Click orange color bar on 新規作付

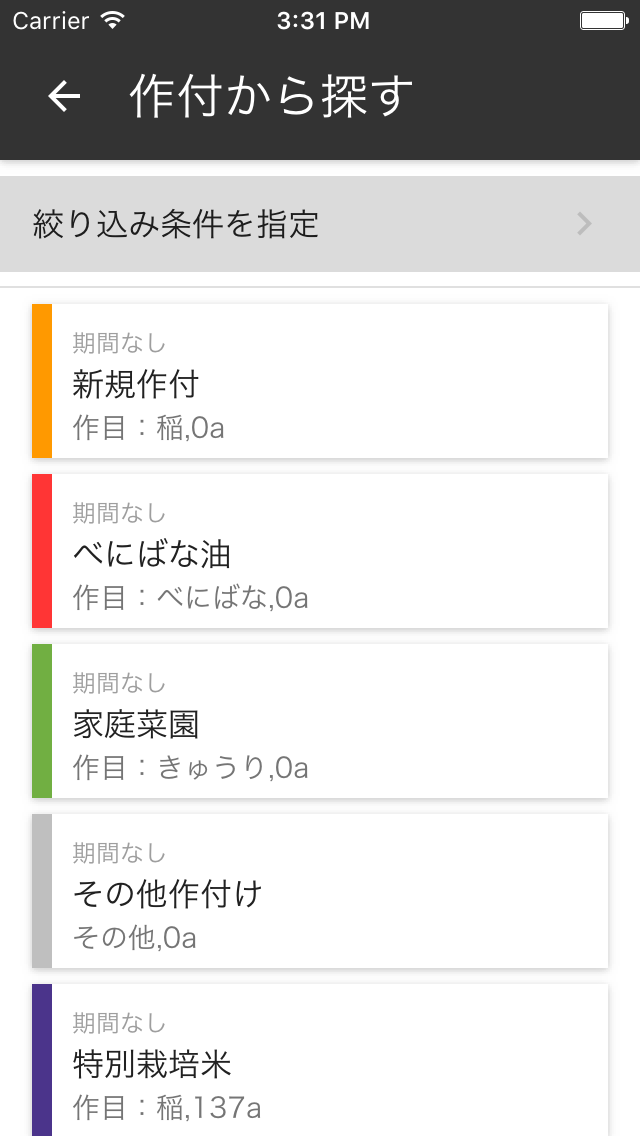[x=42, y=381]
